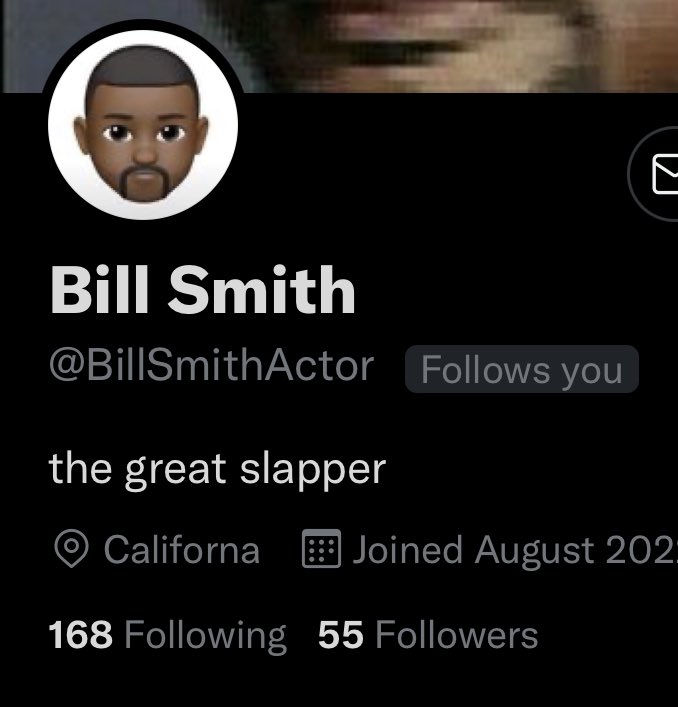Click the 55 followers count number

tap(340, 634)
